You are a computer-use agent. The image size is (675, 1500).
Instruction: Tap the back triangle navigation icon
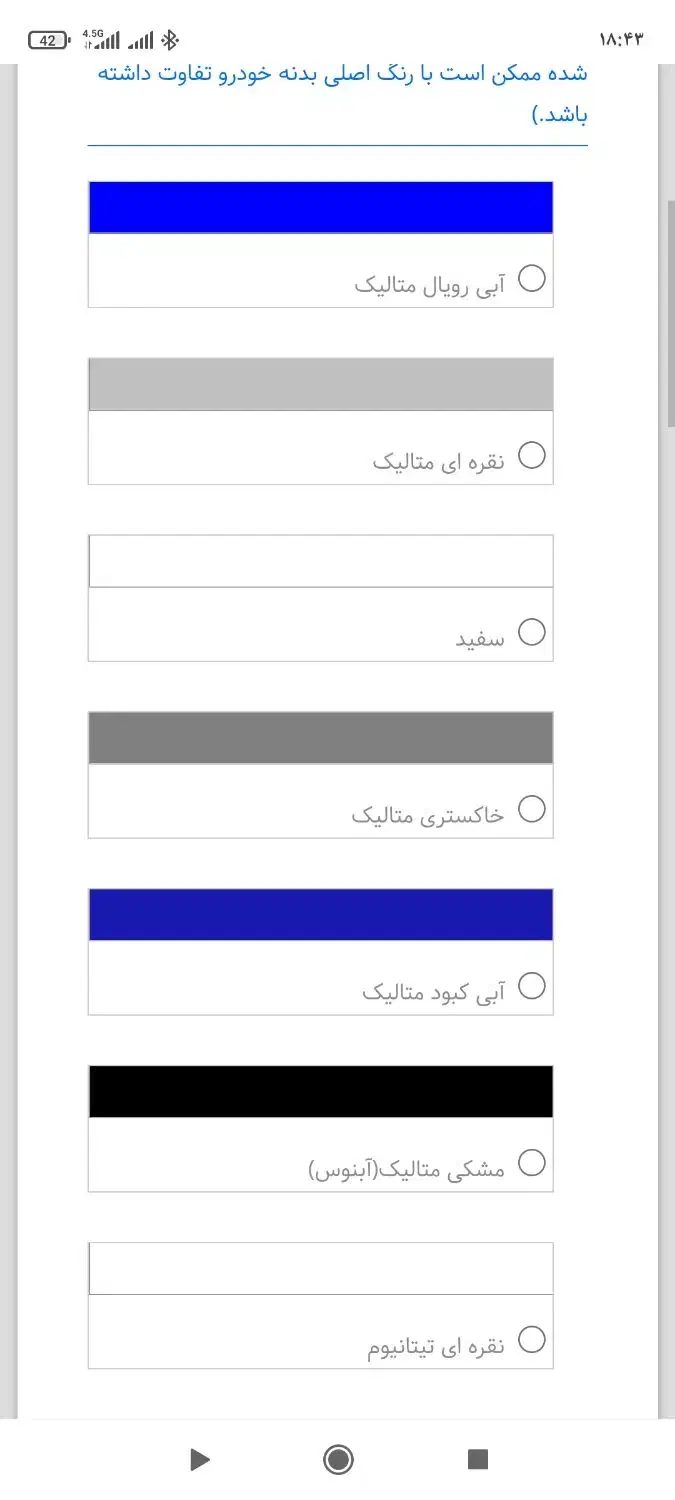pos(199,1460)
